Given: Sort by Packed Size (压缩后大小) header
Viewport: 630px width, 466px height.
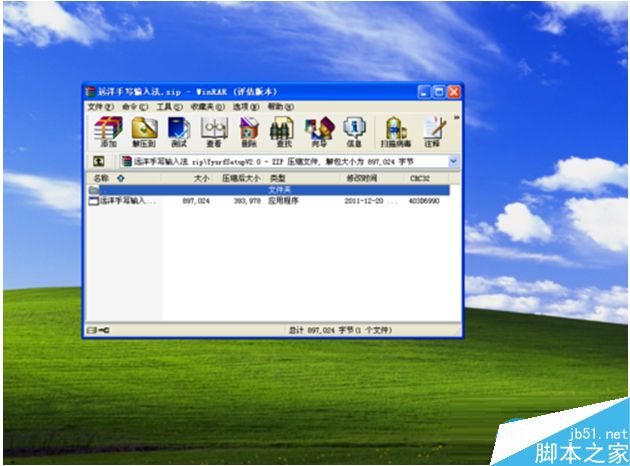Looking at the screenshot, I should [x=237, y=178].
